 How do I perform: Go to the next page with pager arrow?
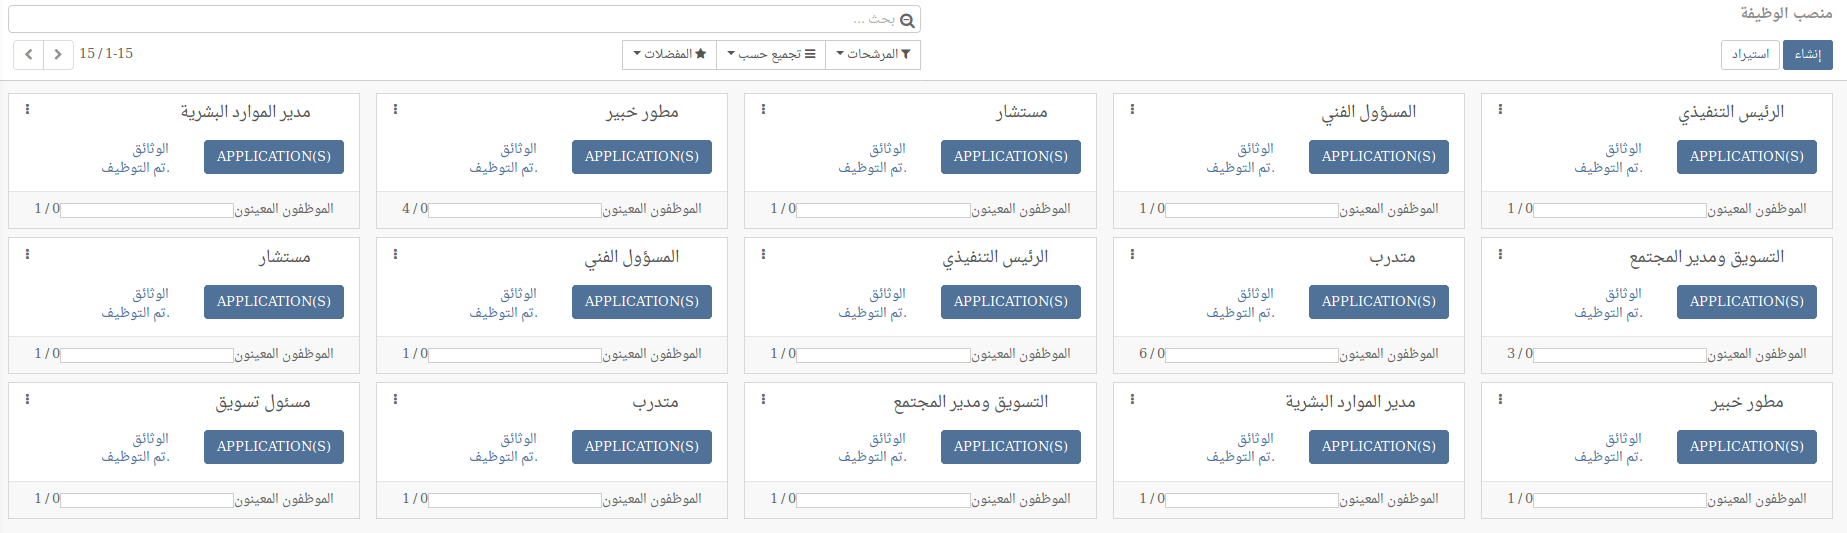tap(59, 54)
